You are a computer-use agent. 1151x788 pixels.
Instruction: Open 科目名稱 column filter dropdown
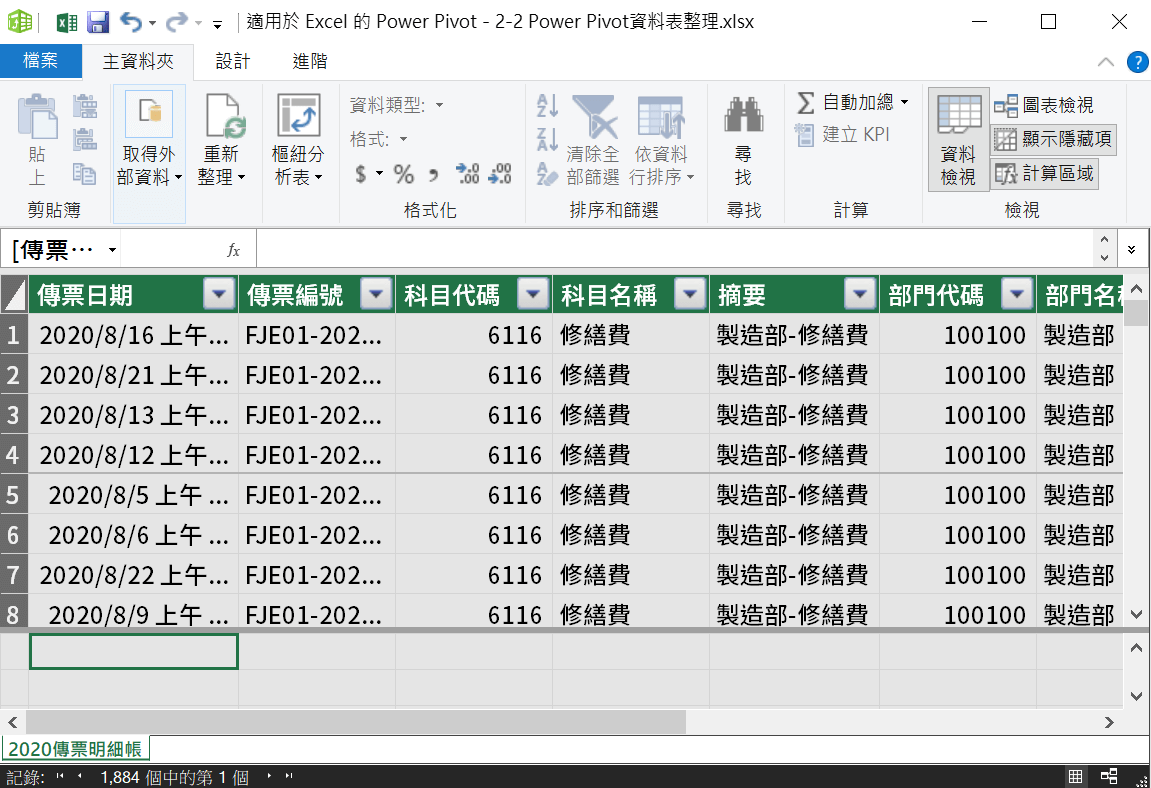[690, 295]
